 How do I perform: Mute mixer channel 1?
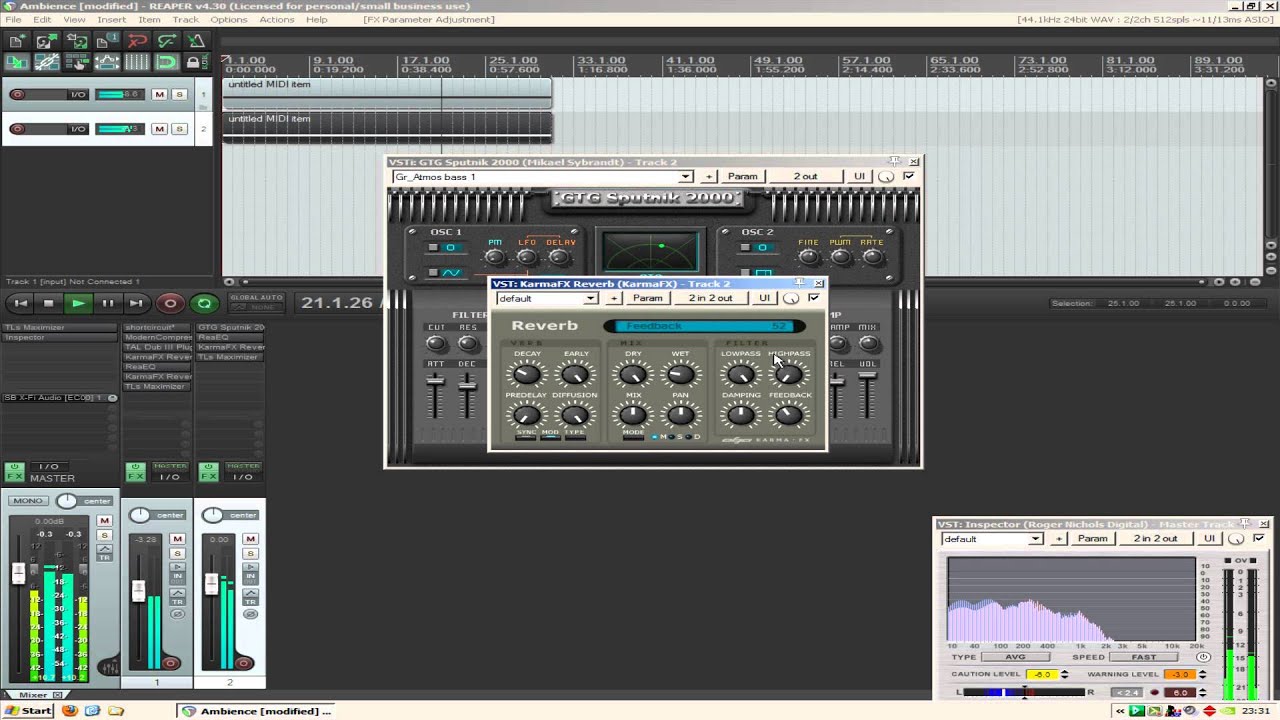pos(177,539)
